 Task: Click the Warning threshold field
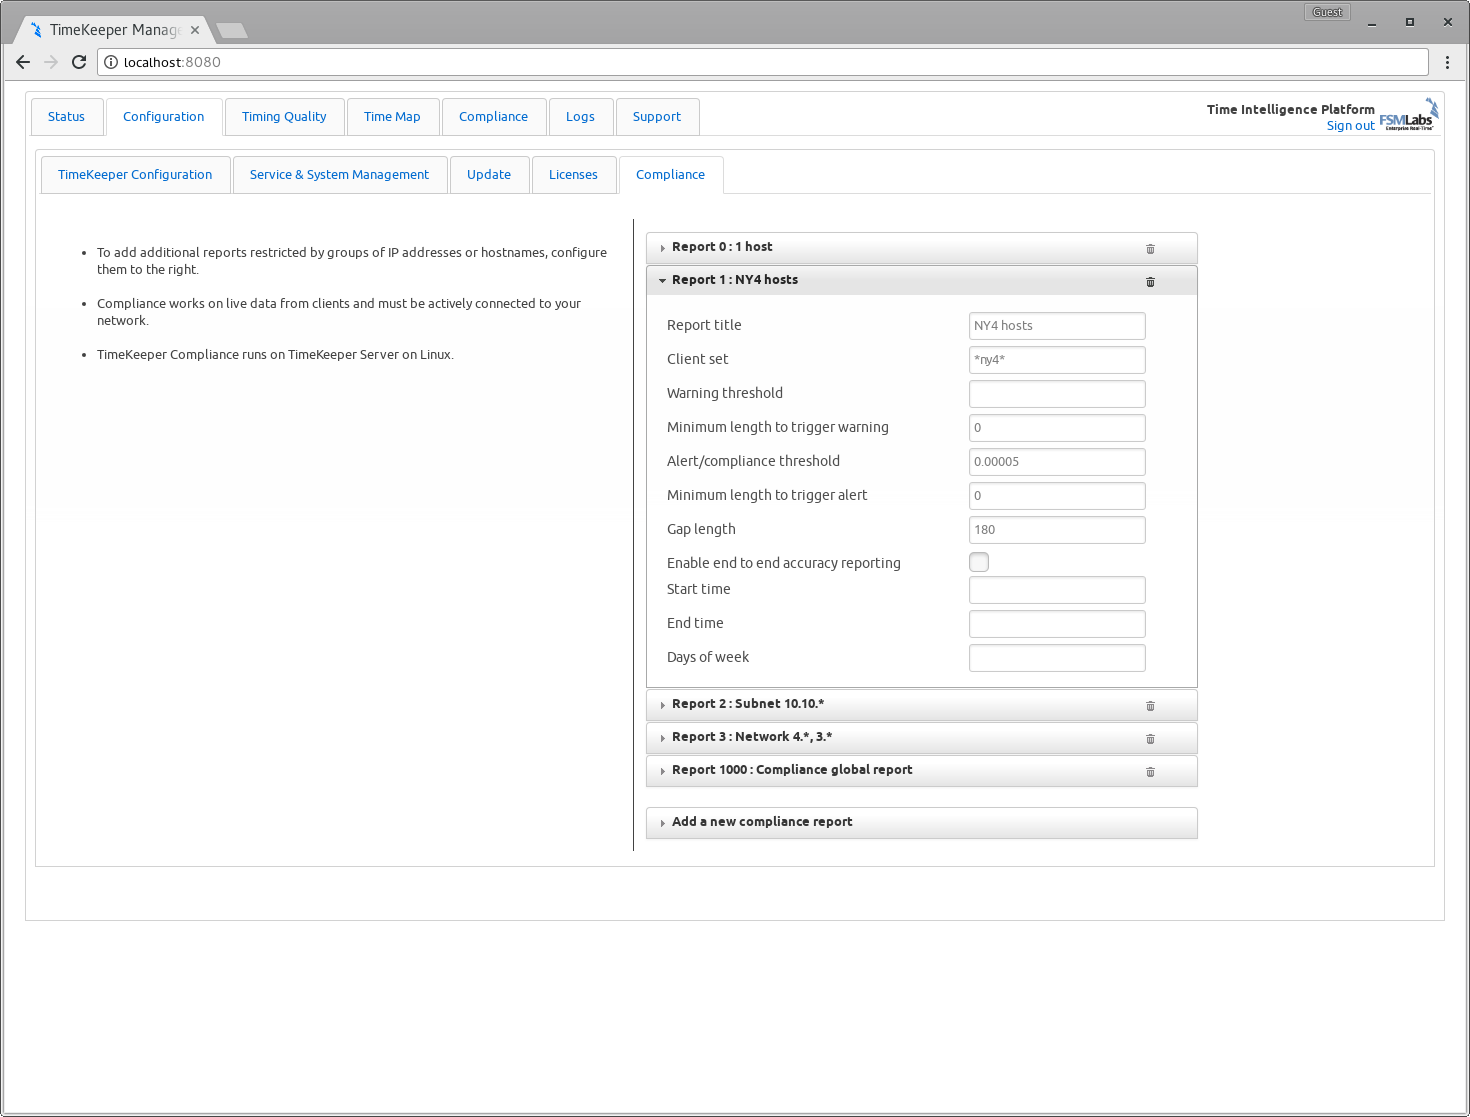click(1057, 394)
